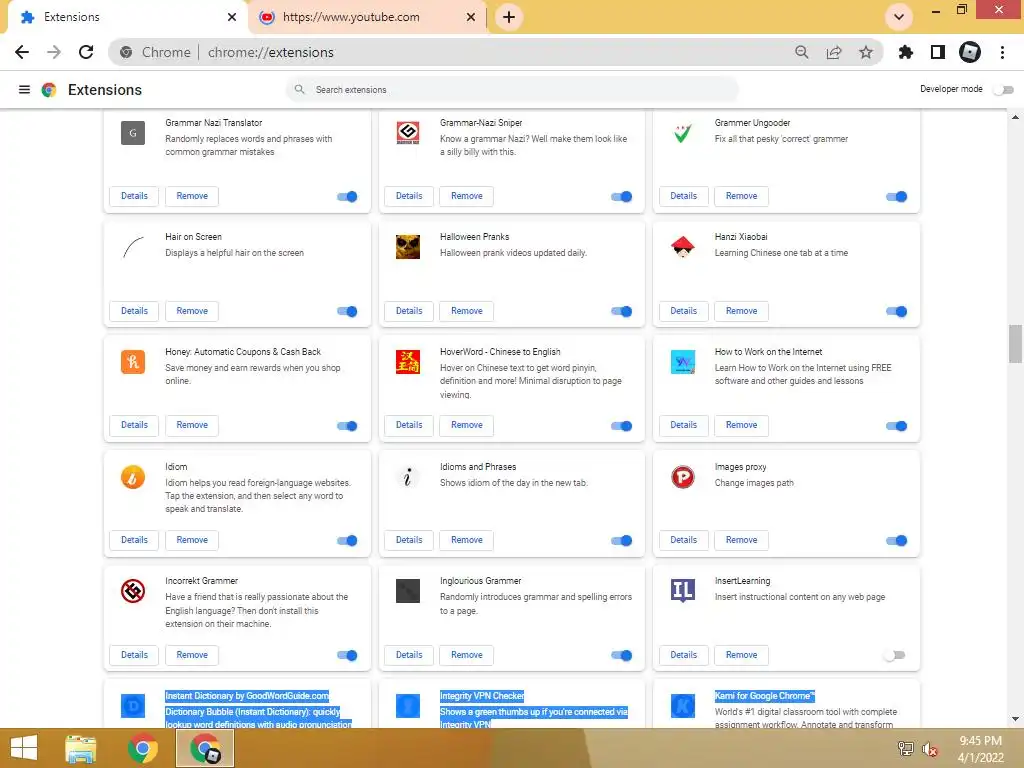Open Details for Grammar-Nazi Sniper
Viewport: 1024px width, 768px height.
tap(409, 196)
